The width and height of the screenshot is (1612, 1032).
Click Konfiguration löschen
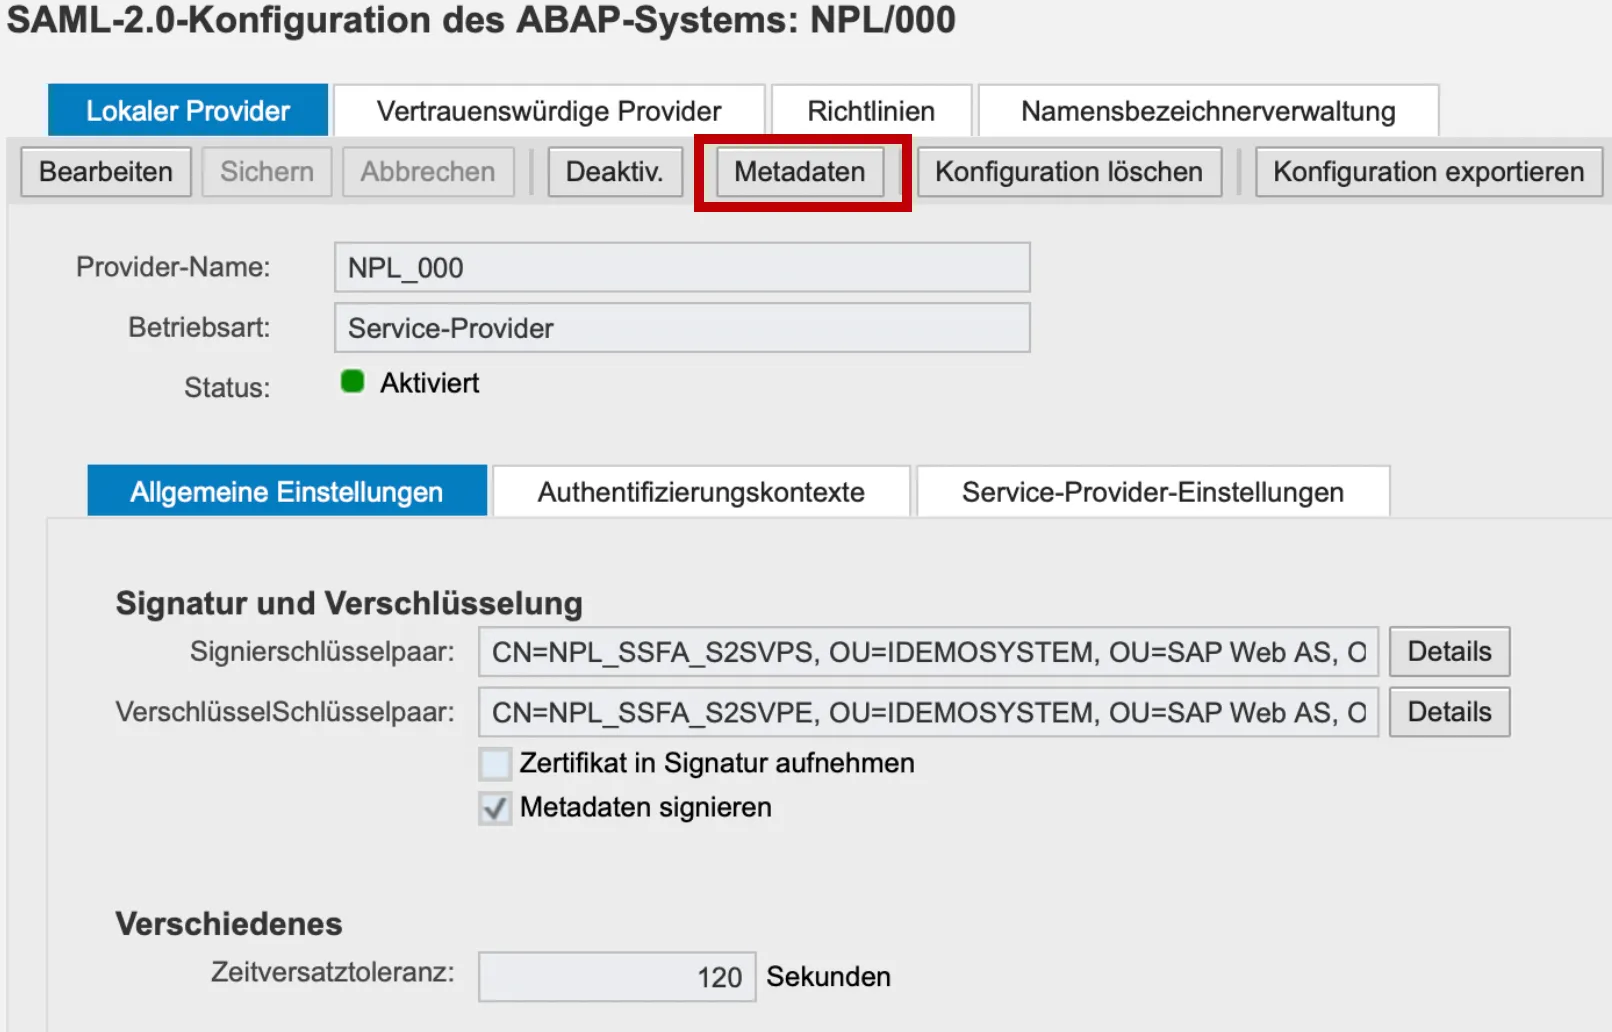(1068, 172)
